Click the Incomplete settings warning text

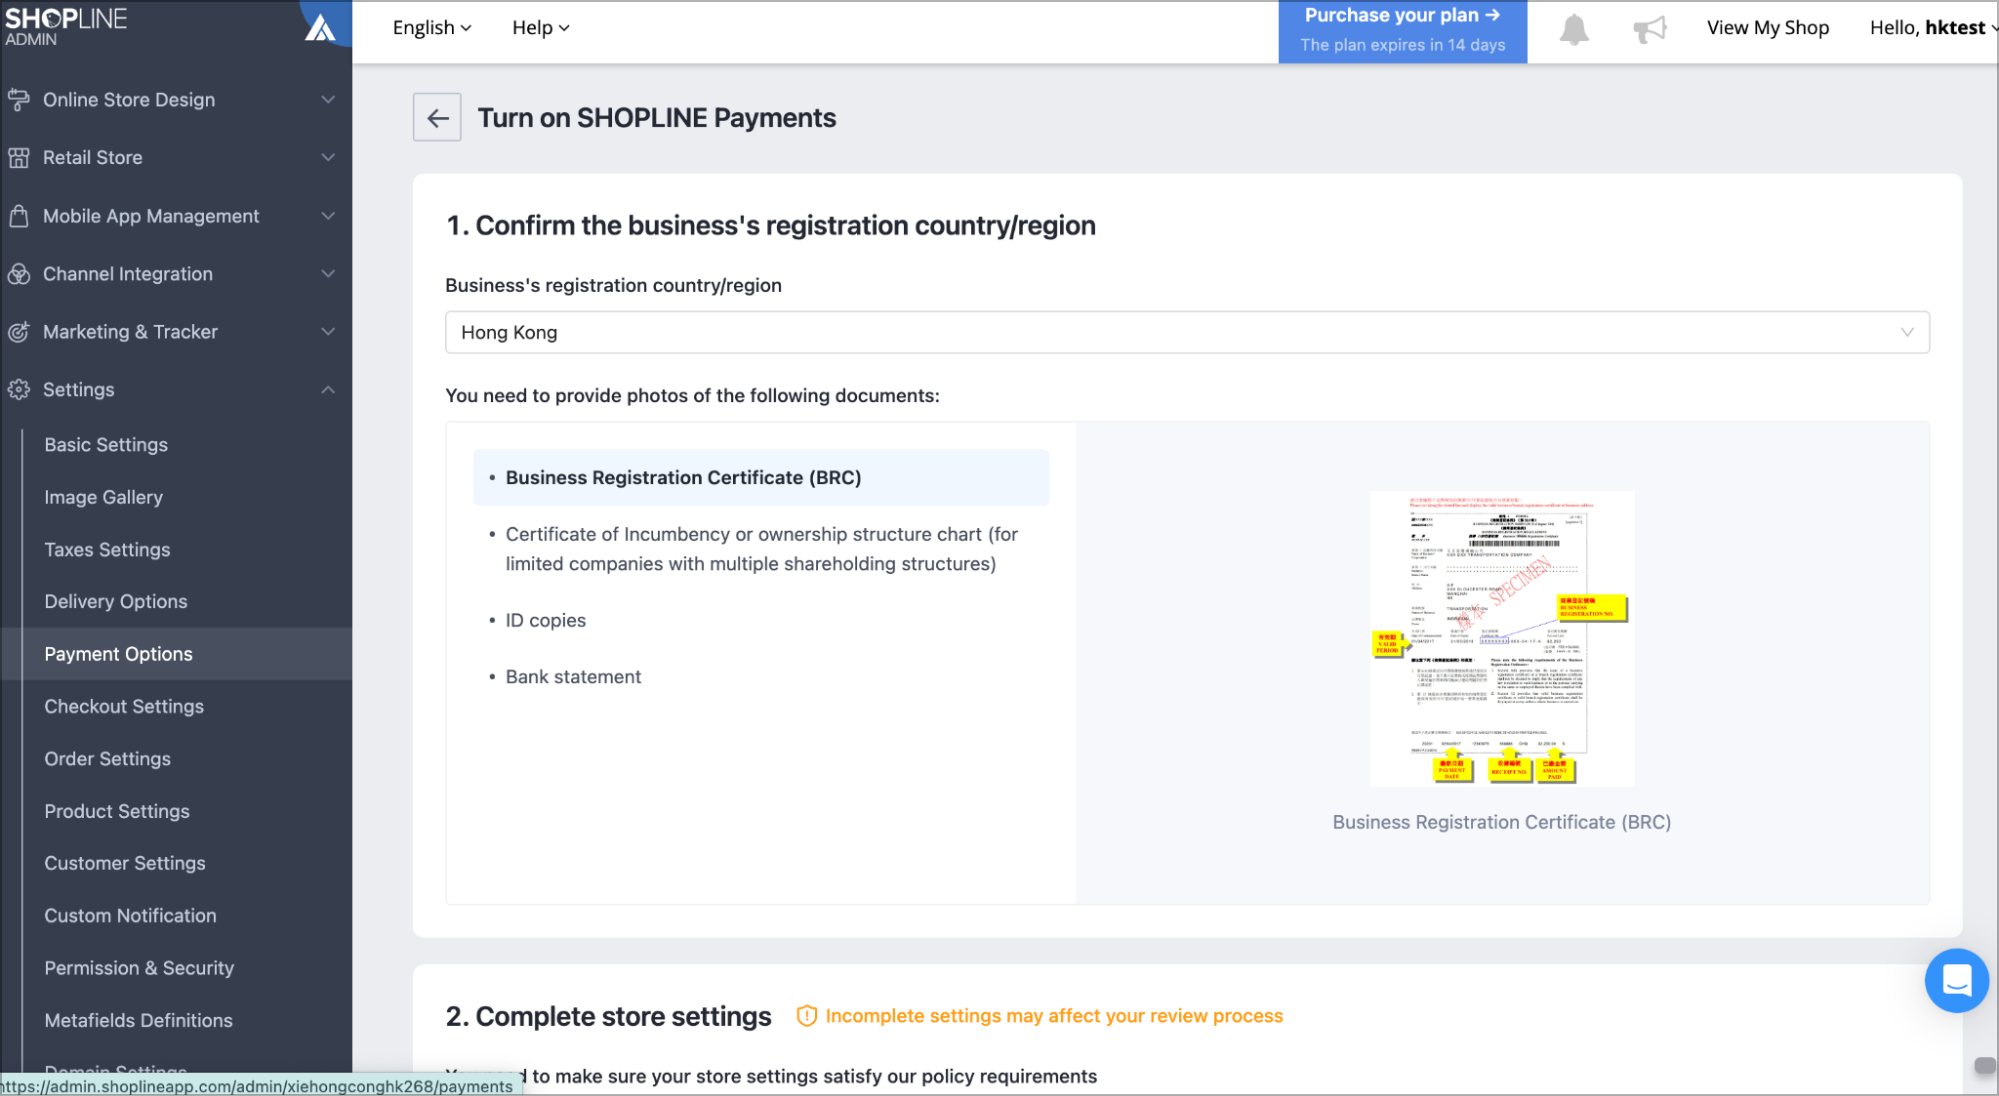pos(1054,1016)
